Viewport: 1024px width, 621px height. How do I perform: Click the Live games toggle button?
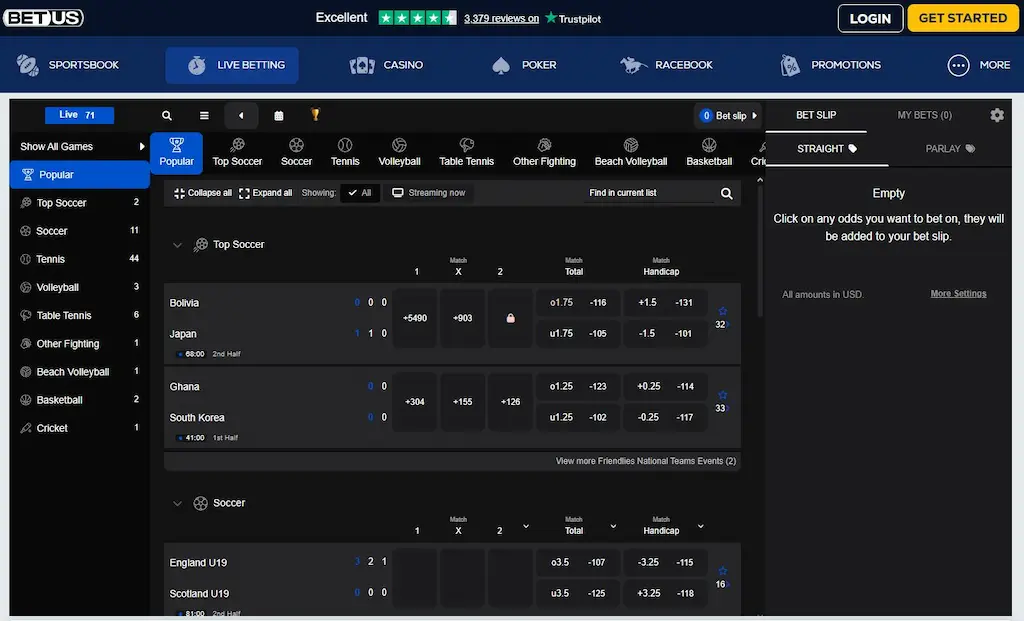(79, 115)
